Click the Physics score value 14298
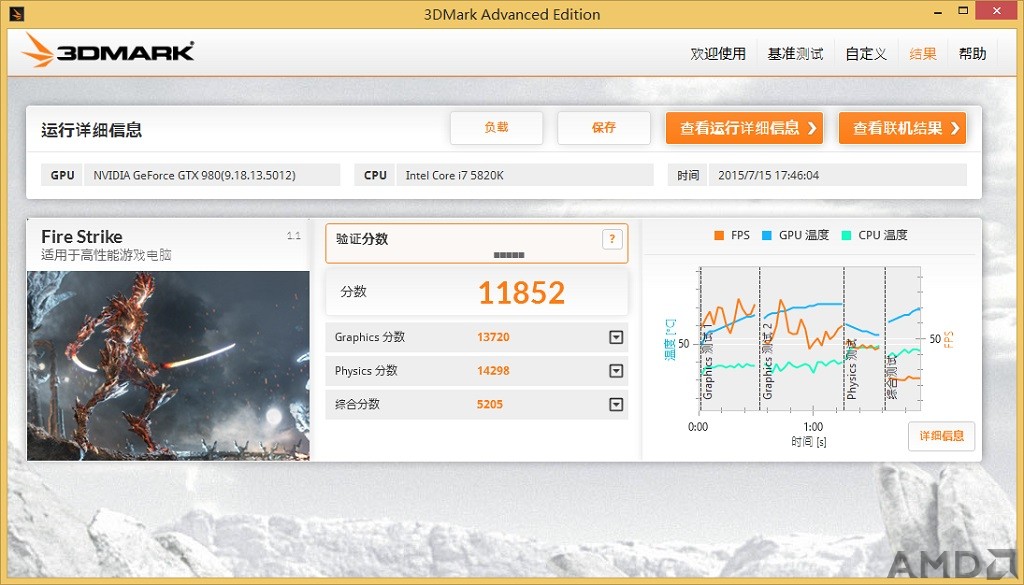 click(493, 371)
